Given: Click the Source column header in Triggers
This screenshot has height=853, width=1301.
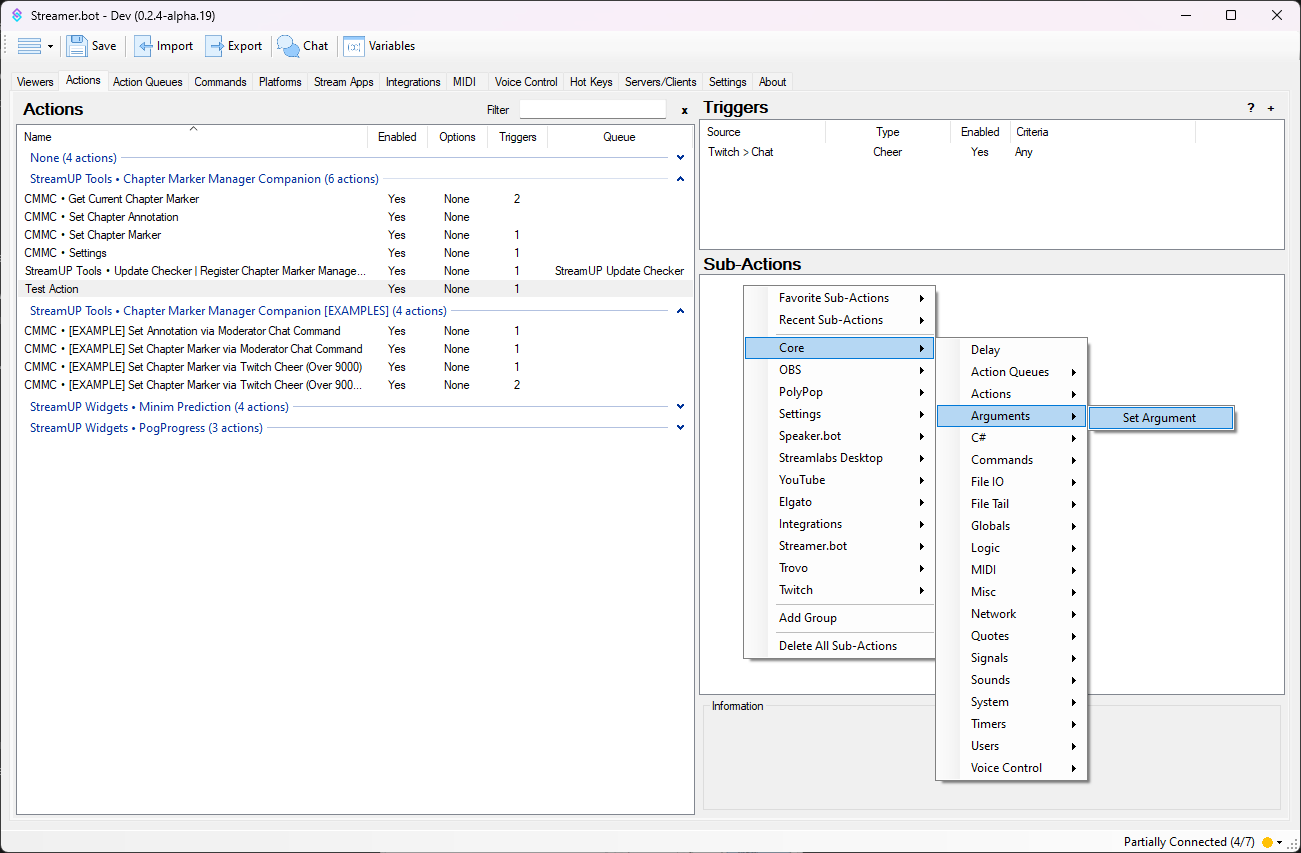Looking at the screenshot, I should click(763, 132).
